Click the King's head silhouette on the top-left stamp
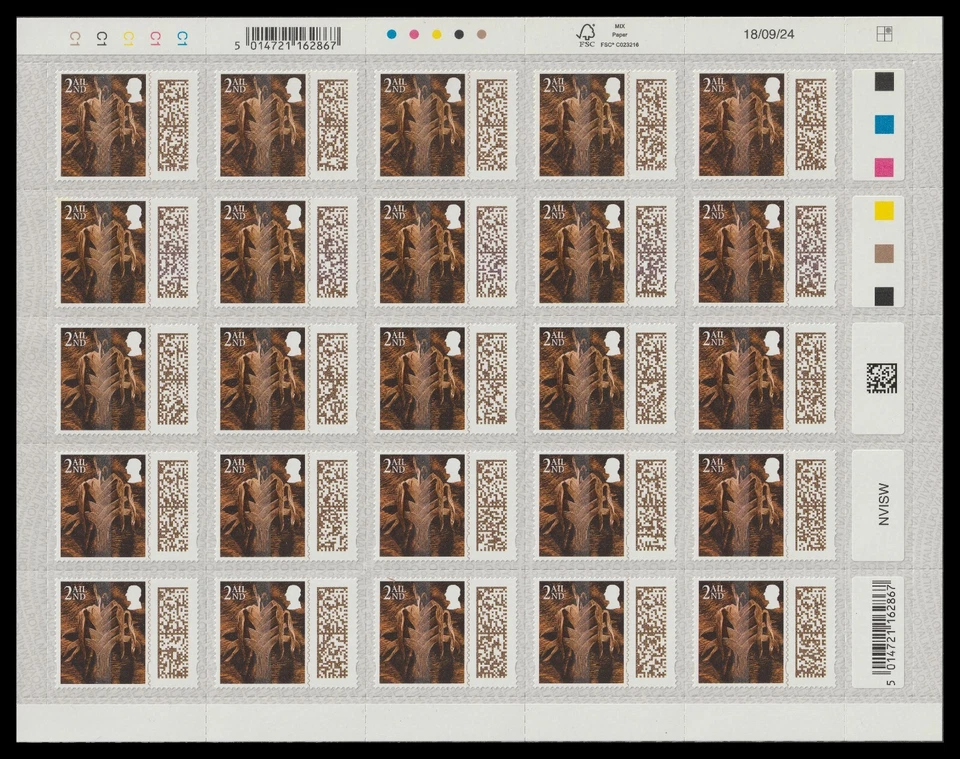Screen dimensions: 960x759 pyautogui.click(x=135, y=89)
